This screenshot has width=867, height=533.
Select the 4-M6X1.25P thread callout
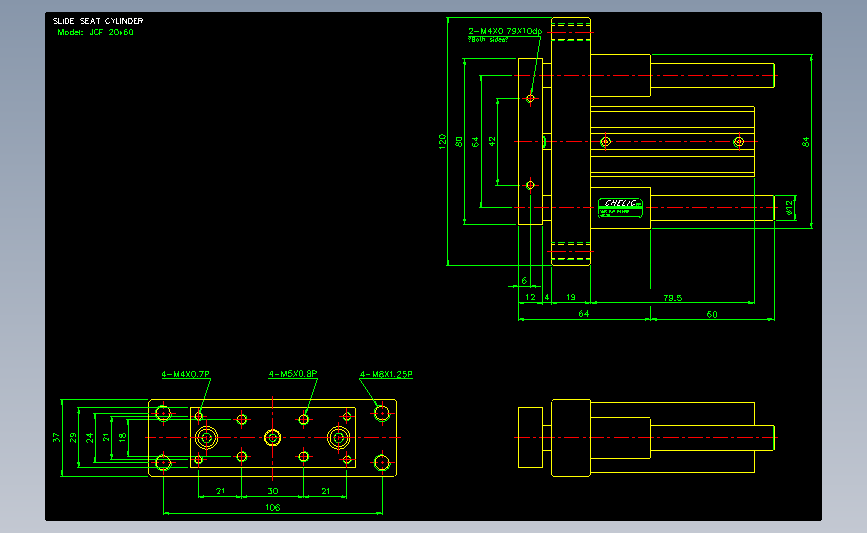pyautogui.click(x=386, y=374)
